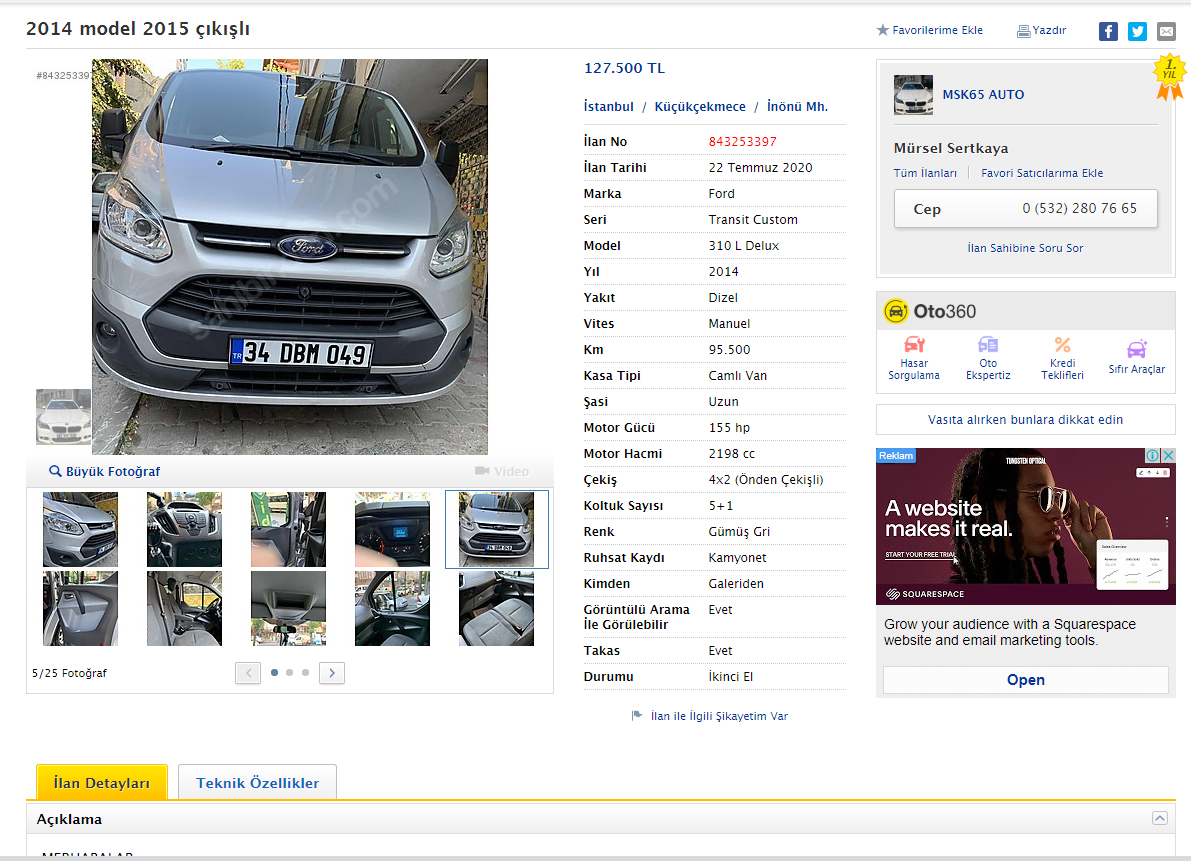Click seller name Mürsel Sertkaya
The width and height of the screenshot is (1191, 861).
coord(951,148)
